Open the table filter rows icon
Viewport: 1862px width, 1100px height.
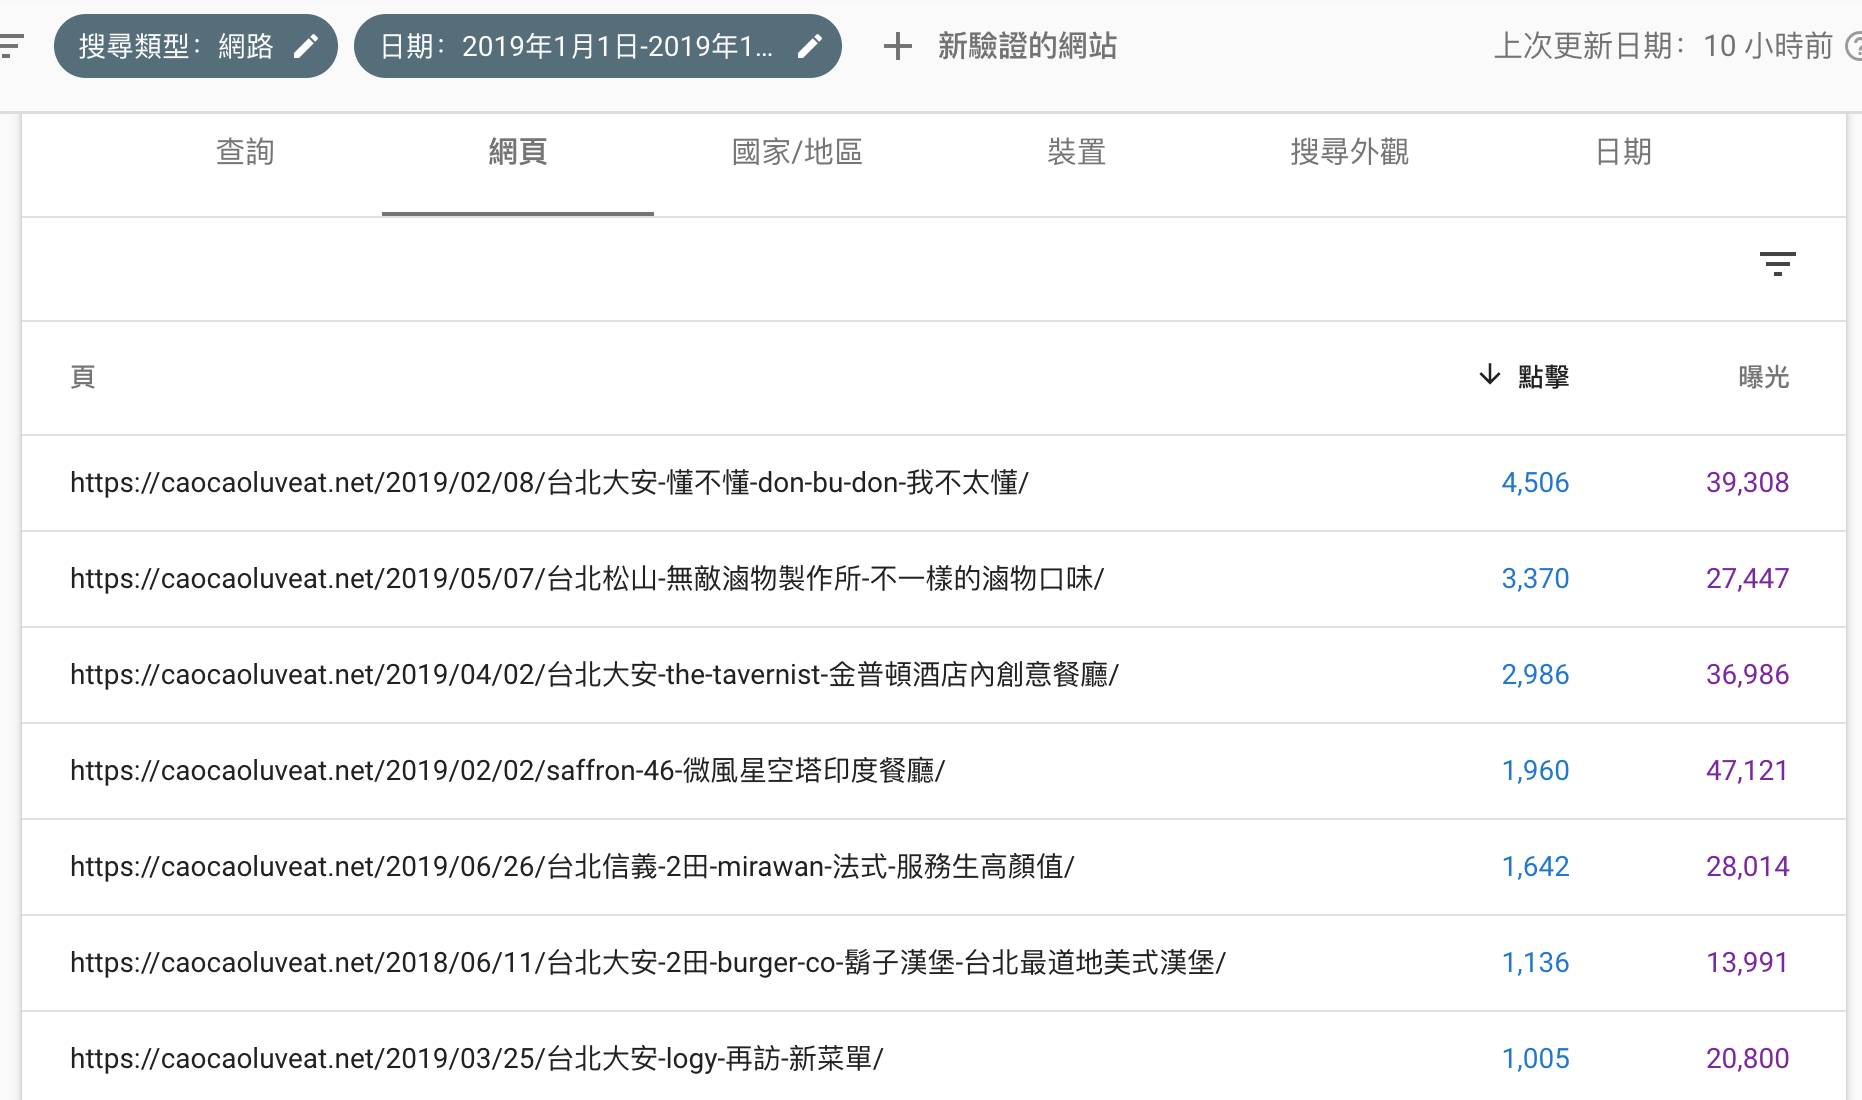click(1777, 264)
